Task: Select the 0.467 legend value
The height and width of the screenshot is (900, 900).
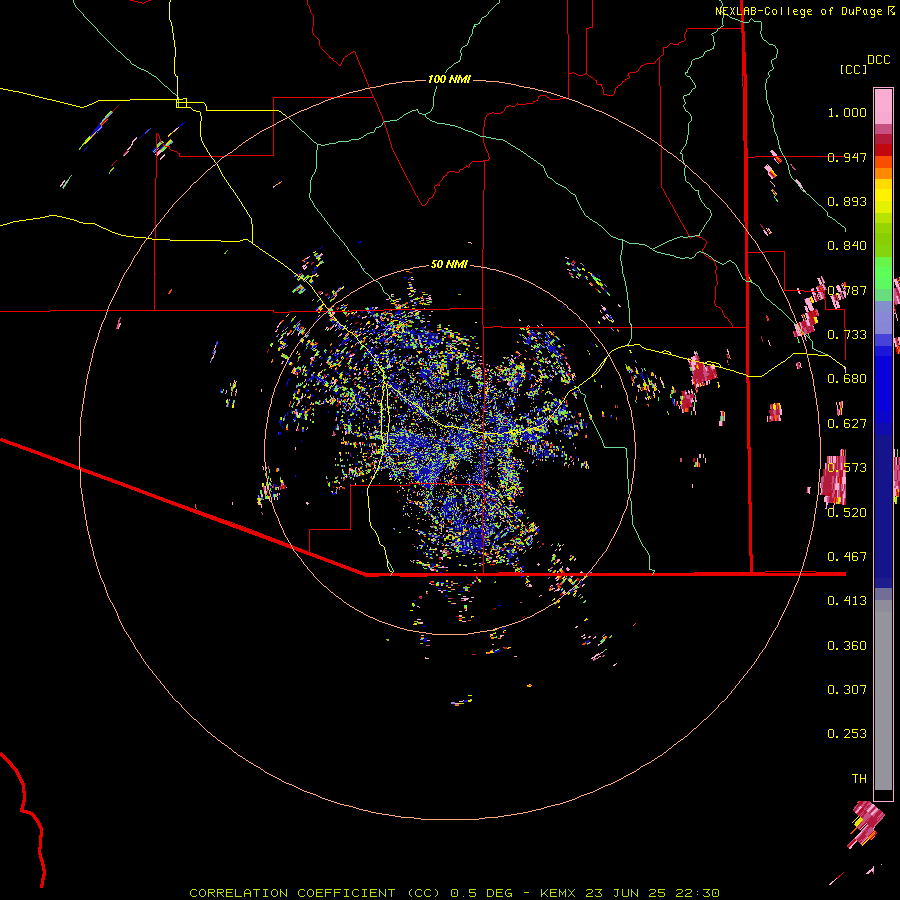Action: [847, 557]
